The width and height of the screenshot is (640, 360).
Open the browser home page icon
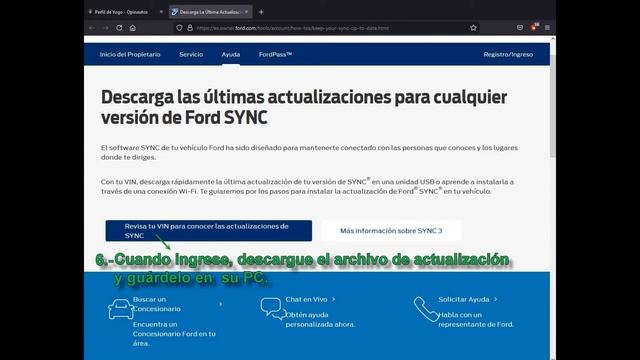(x=133, y=28)
